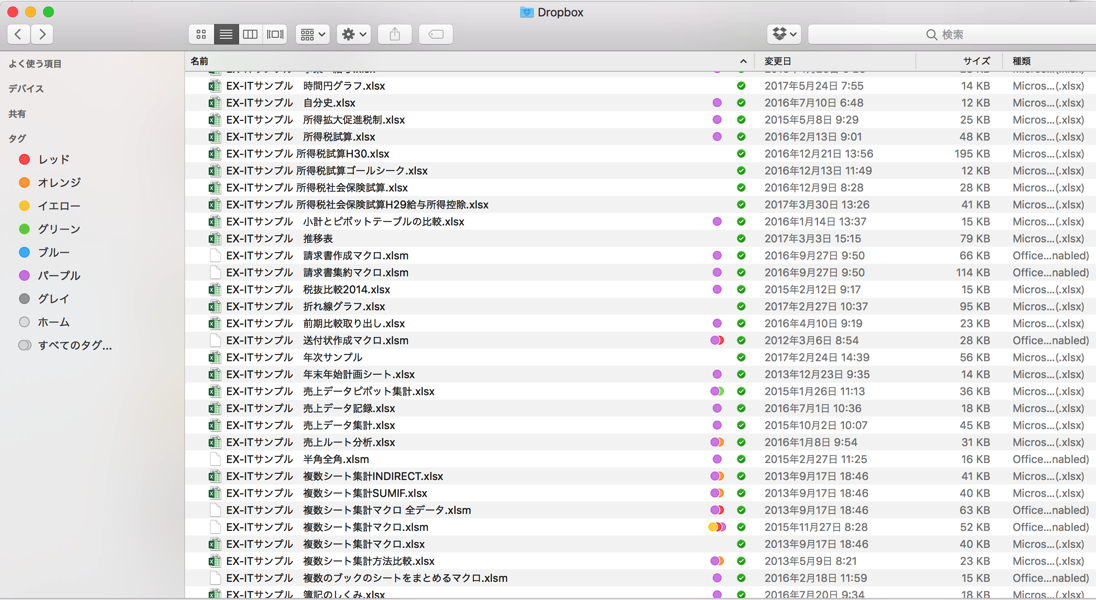Select the イエロー yellow tag

(50, 206)
